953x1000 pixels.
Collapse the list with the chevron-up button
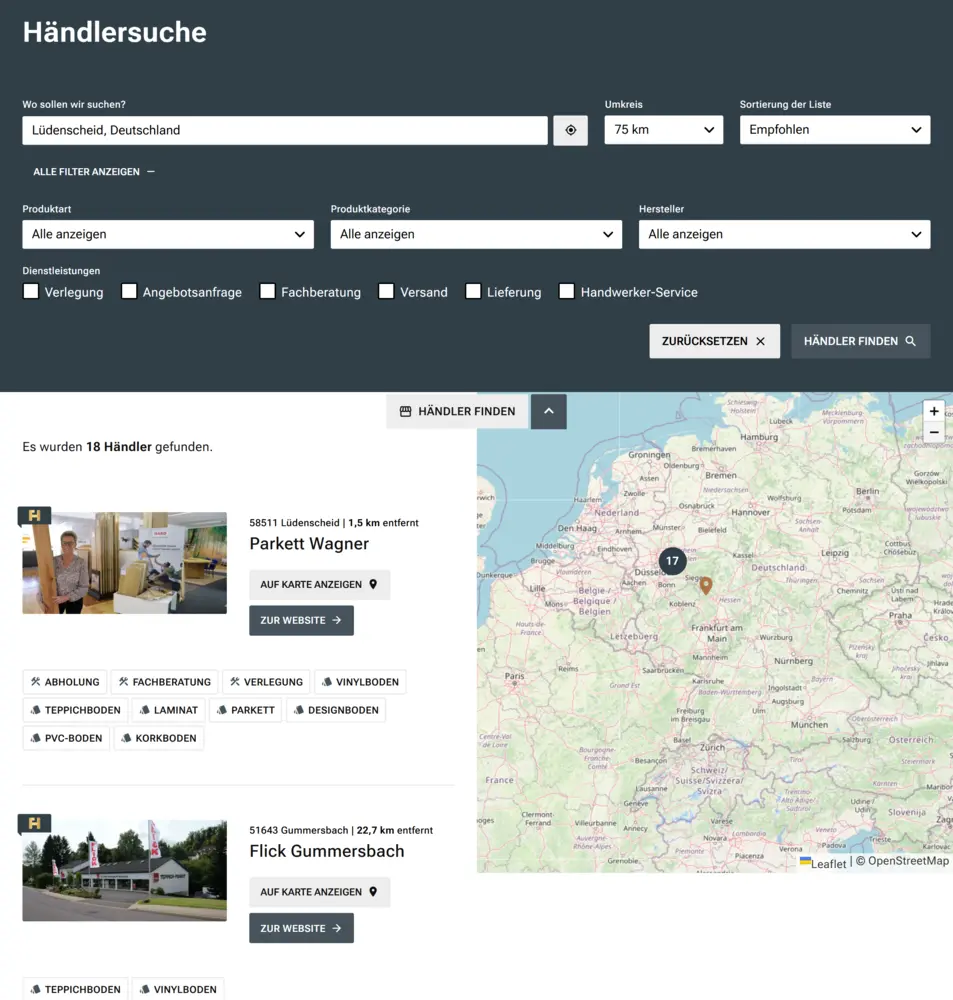[548, 411]
